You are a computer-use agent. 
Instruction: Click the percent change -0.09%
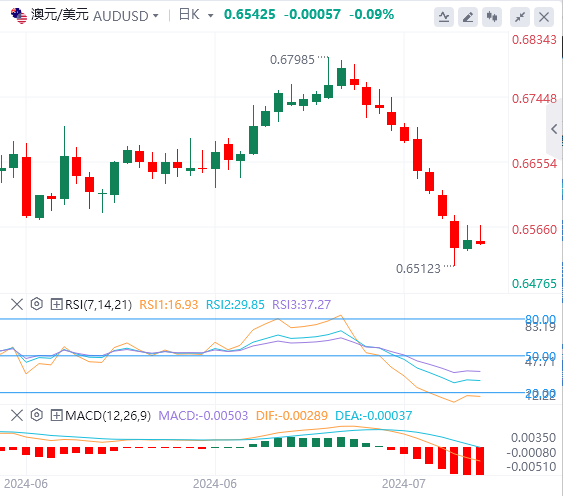coord(372,15)
